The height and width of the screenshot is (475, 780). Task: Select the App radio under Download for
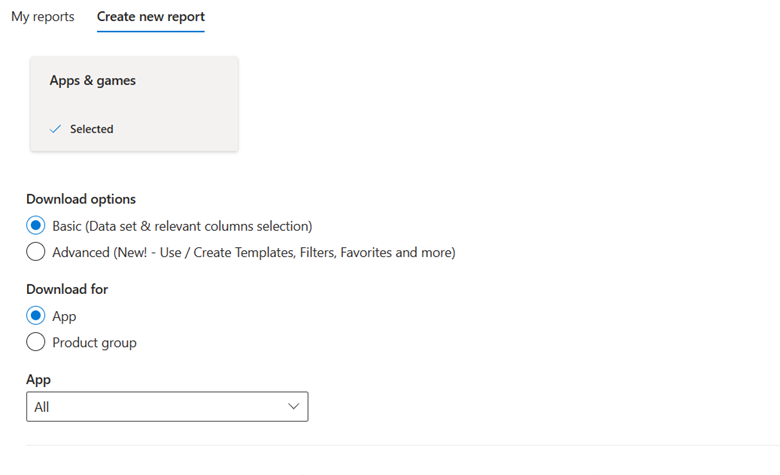(36, 316)
